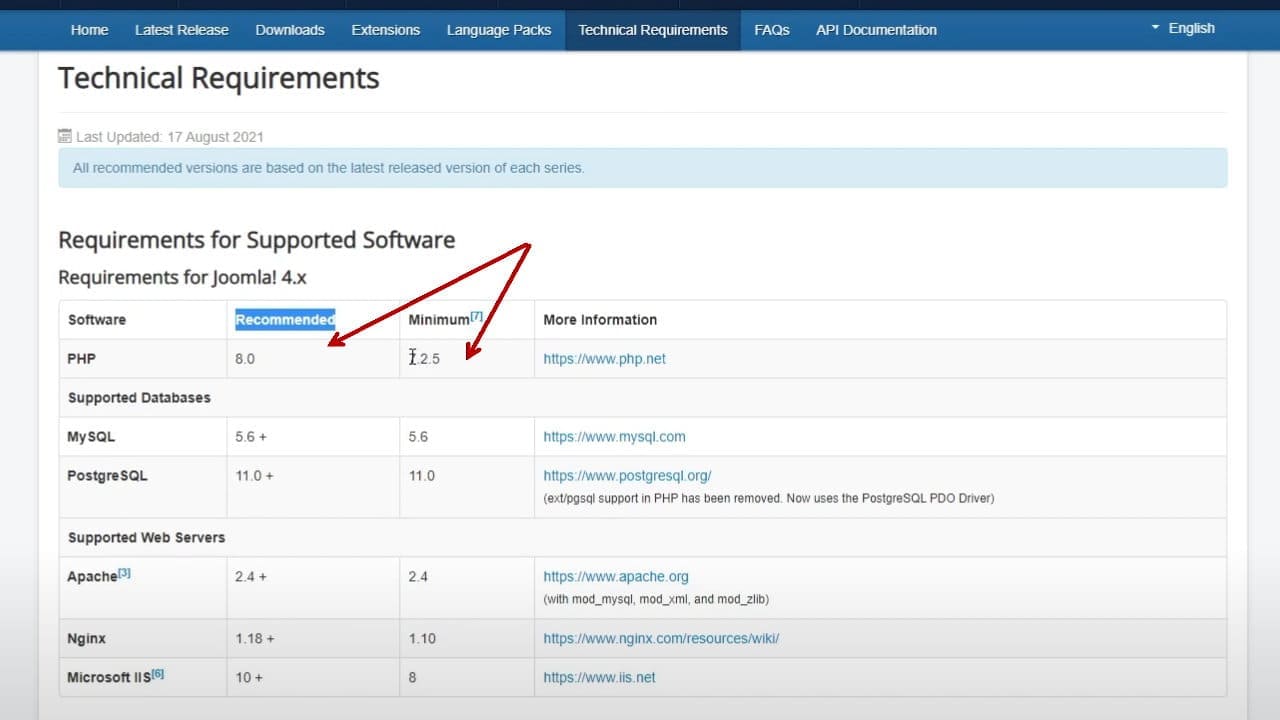This screenshot has width=1280, height=720.
Task: Click the Nginx row label
Action: point(86,638)
